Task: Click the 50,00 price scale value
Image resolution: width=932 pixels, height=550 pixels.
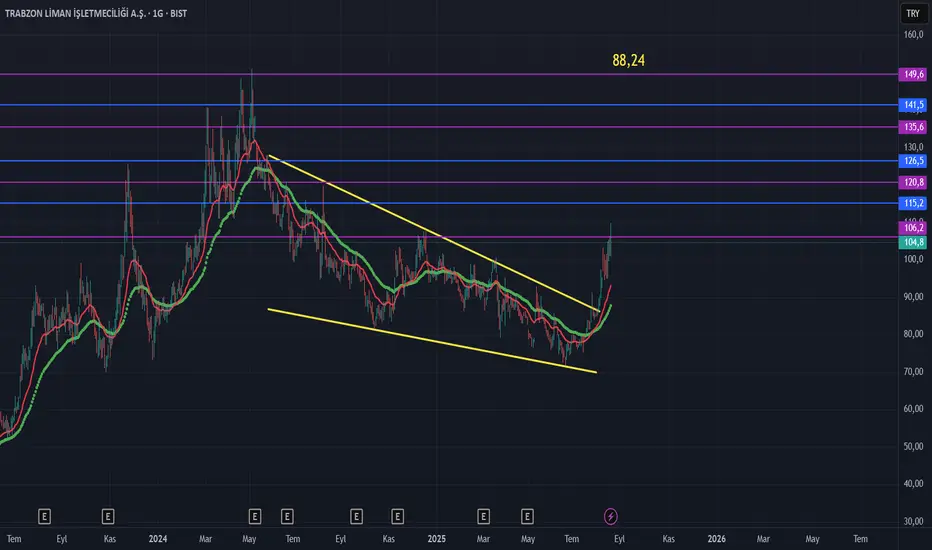Action: [914, 446]
